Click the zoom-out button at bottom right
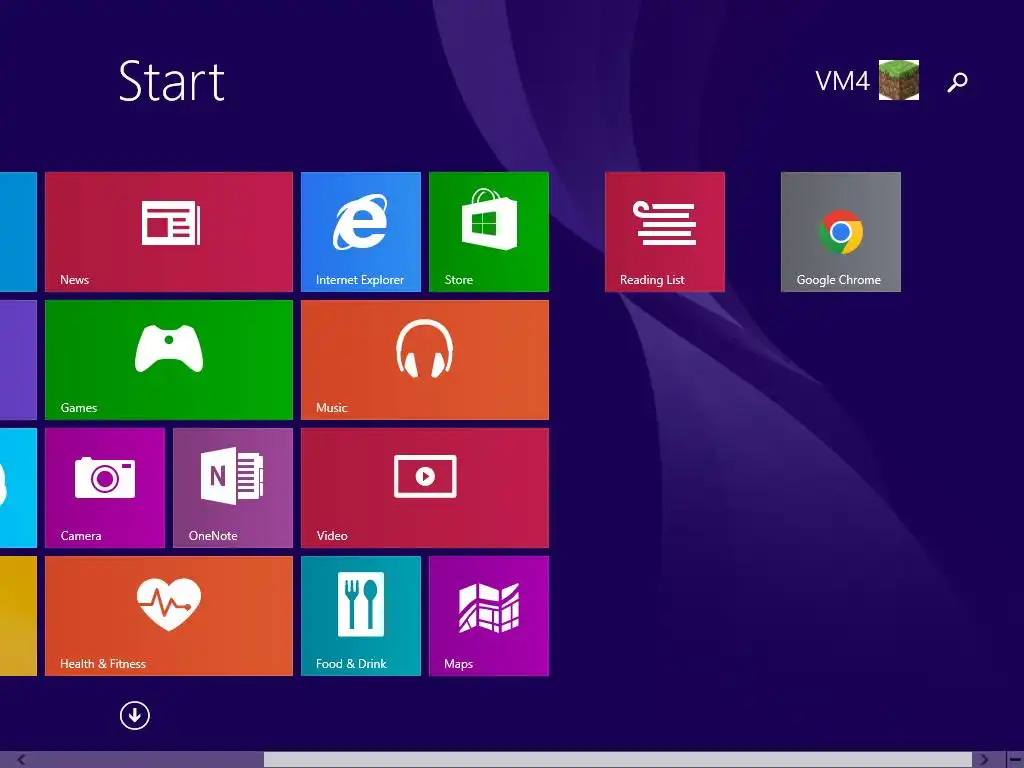1024x768 pixels. point(1015,760)
